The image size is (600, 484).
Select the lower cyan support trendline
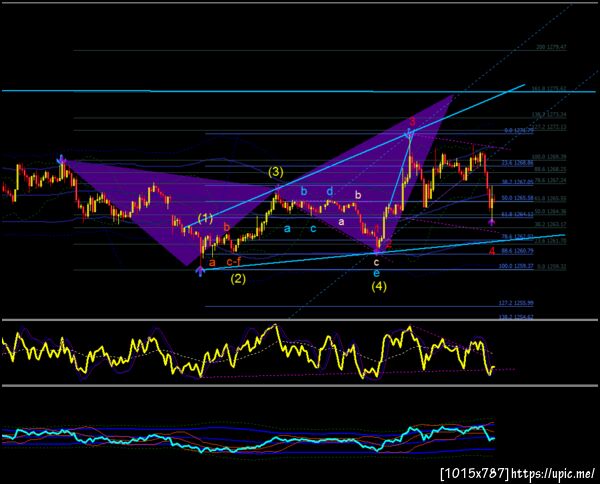[x=385, y=252]
